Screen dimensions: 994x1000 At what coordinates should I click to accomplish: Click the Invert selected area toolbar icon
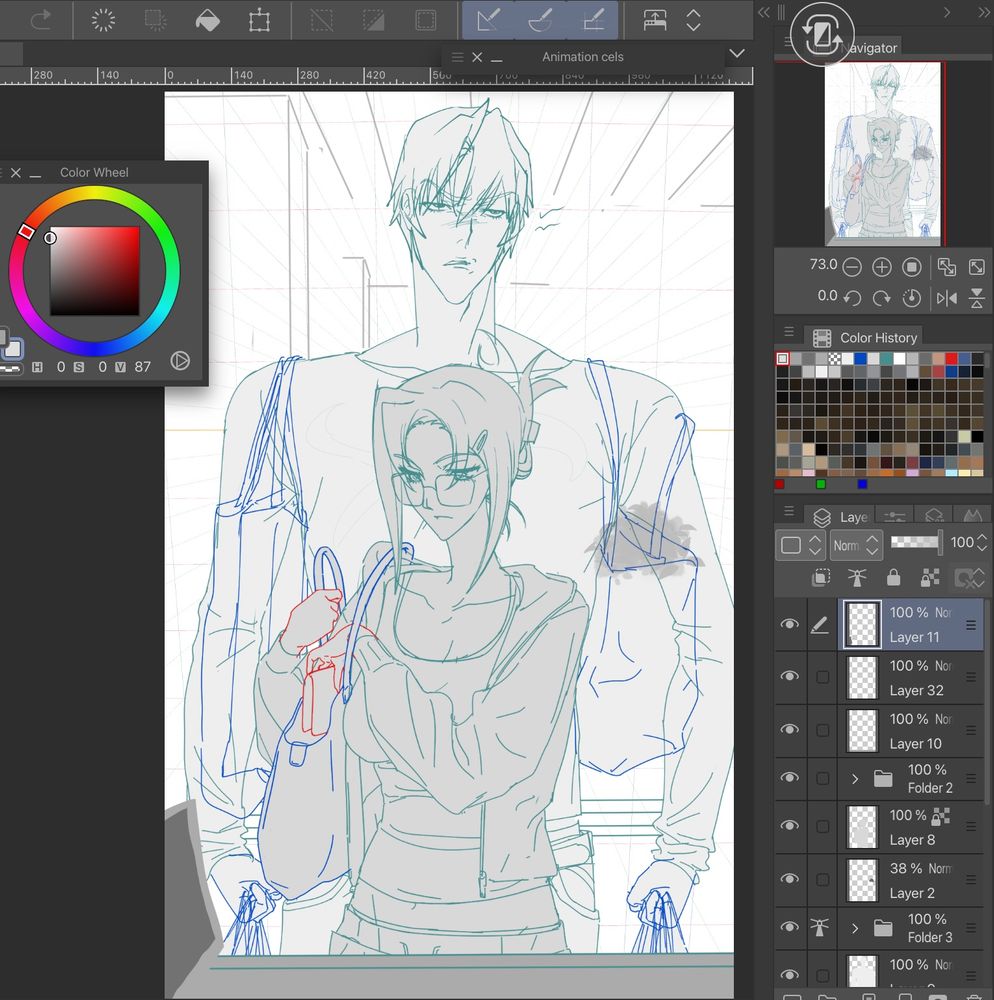(x=374, y=20)
